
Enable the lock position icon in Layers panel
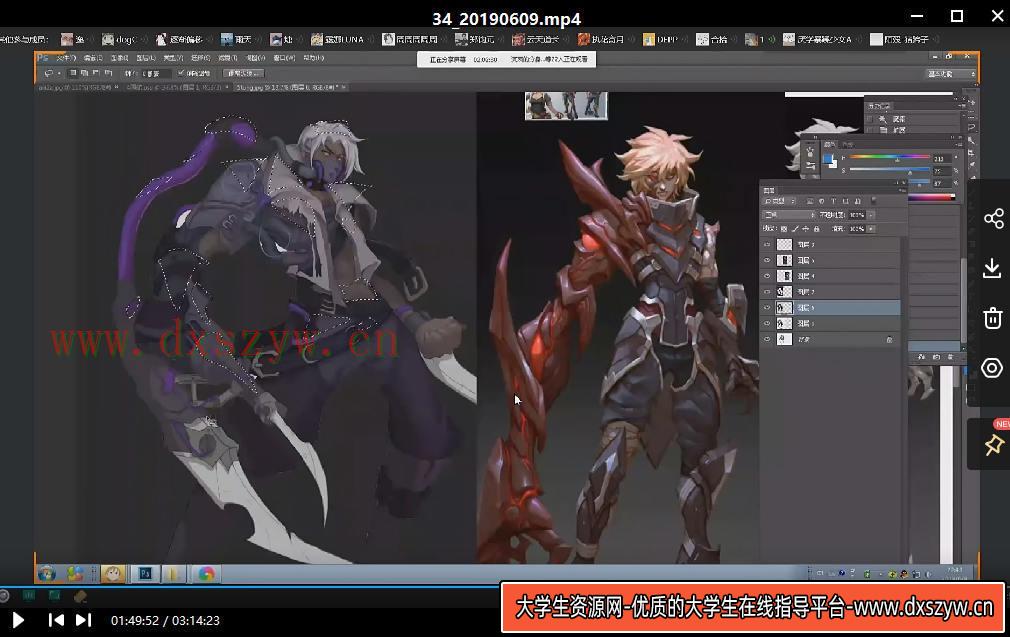click(806, 229)
